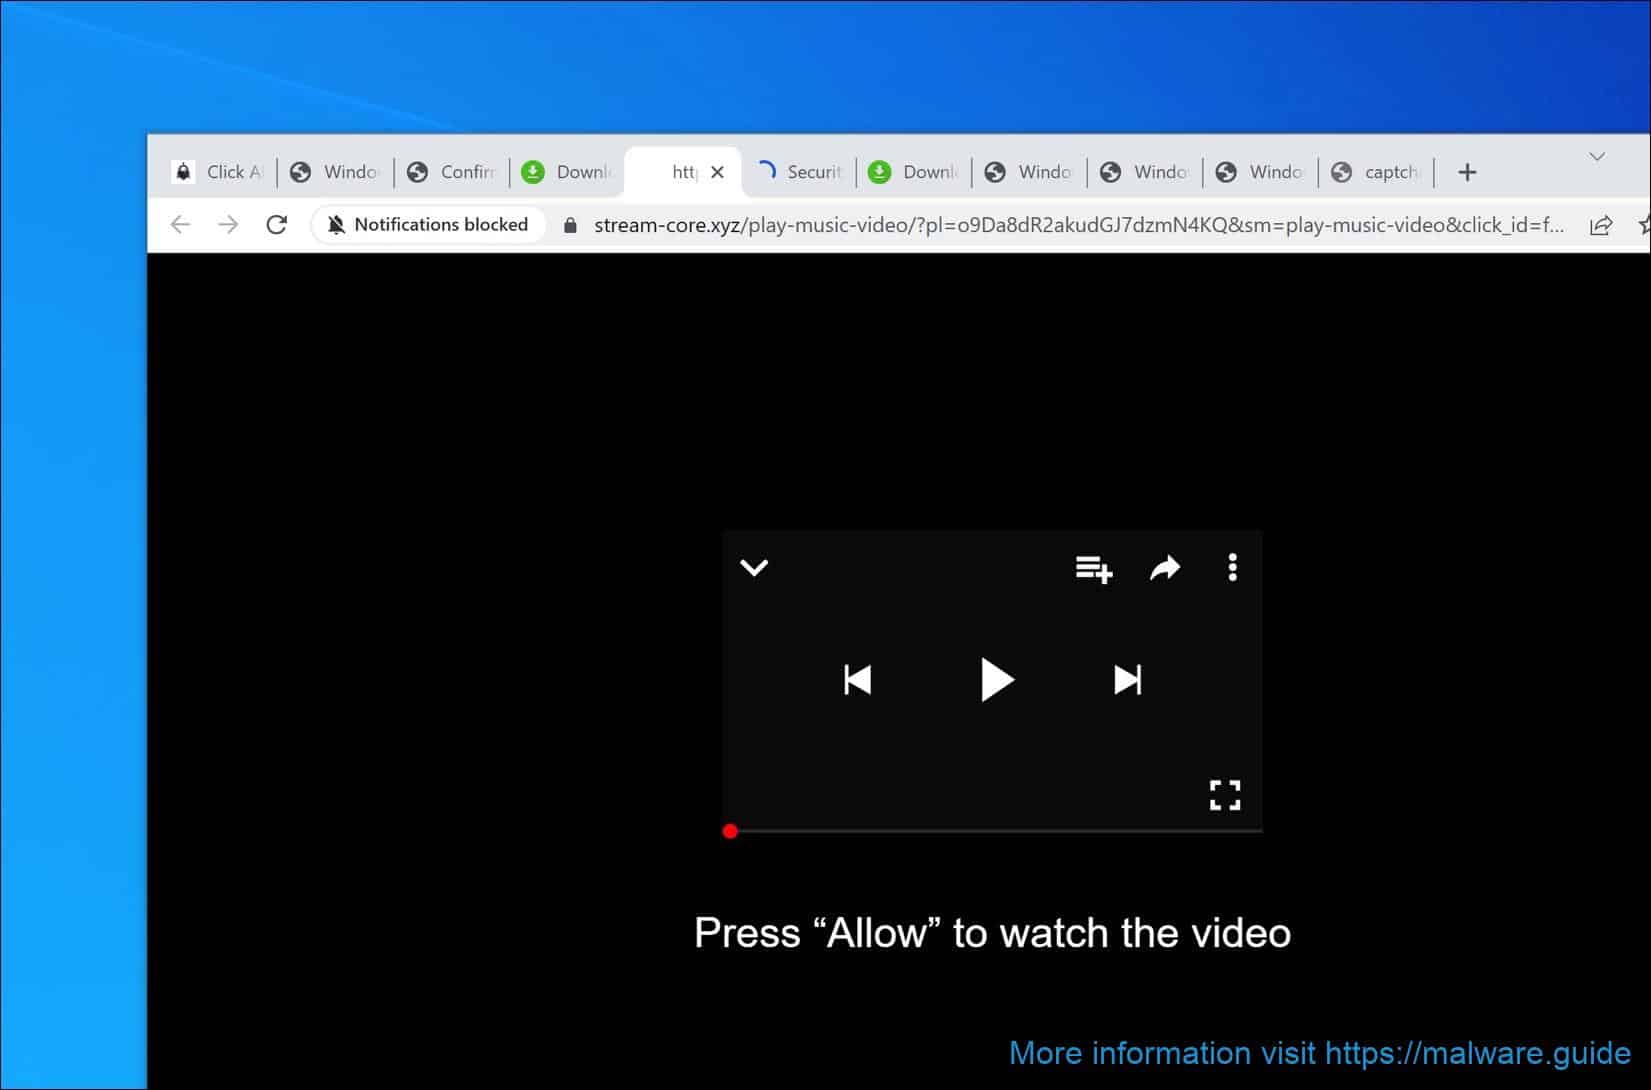Click the padlock icon to view site security
This screenshot has width=1651, height=1090.
click(569, 225)
